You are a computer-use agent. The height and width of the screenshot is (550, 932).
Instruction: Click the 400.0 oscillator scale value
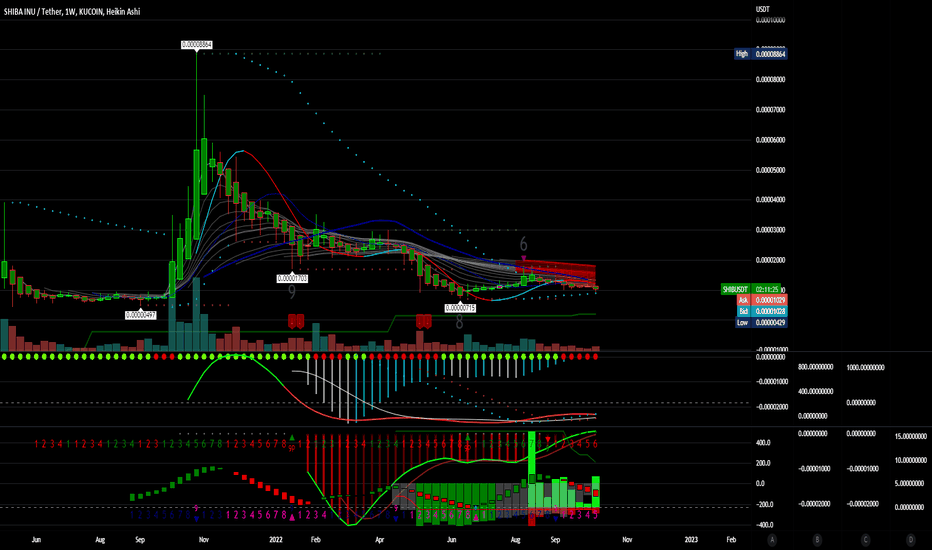pyautogui.click(x=763, y=443)
